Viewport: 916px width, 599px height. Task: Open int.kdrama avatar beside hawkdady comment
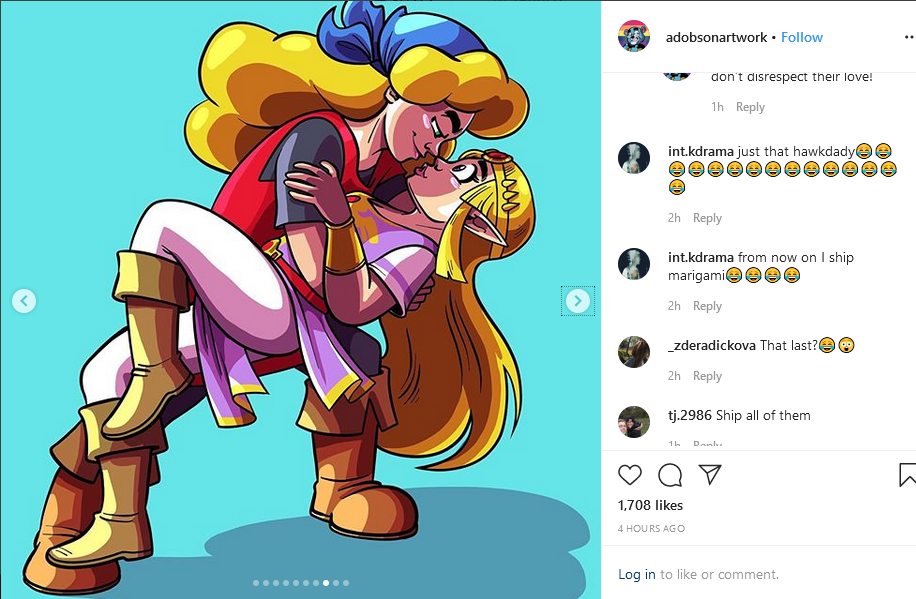634,158
